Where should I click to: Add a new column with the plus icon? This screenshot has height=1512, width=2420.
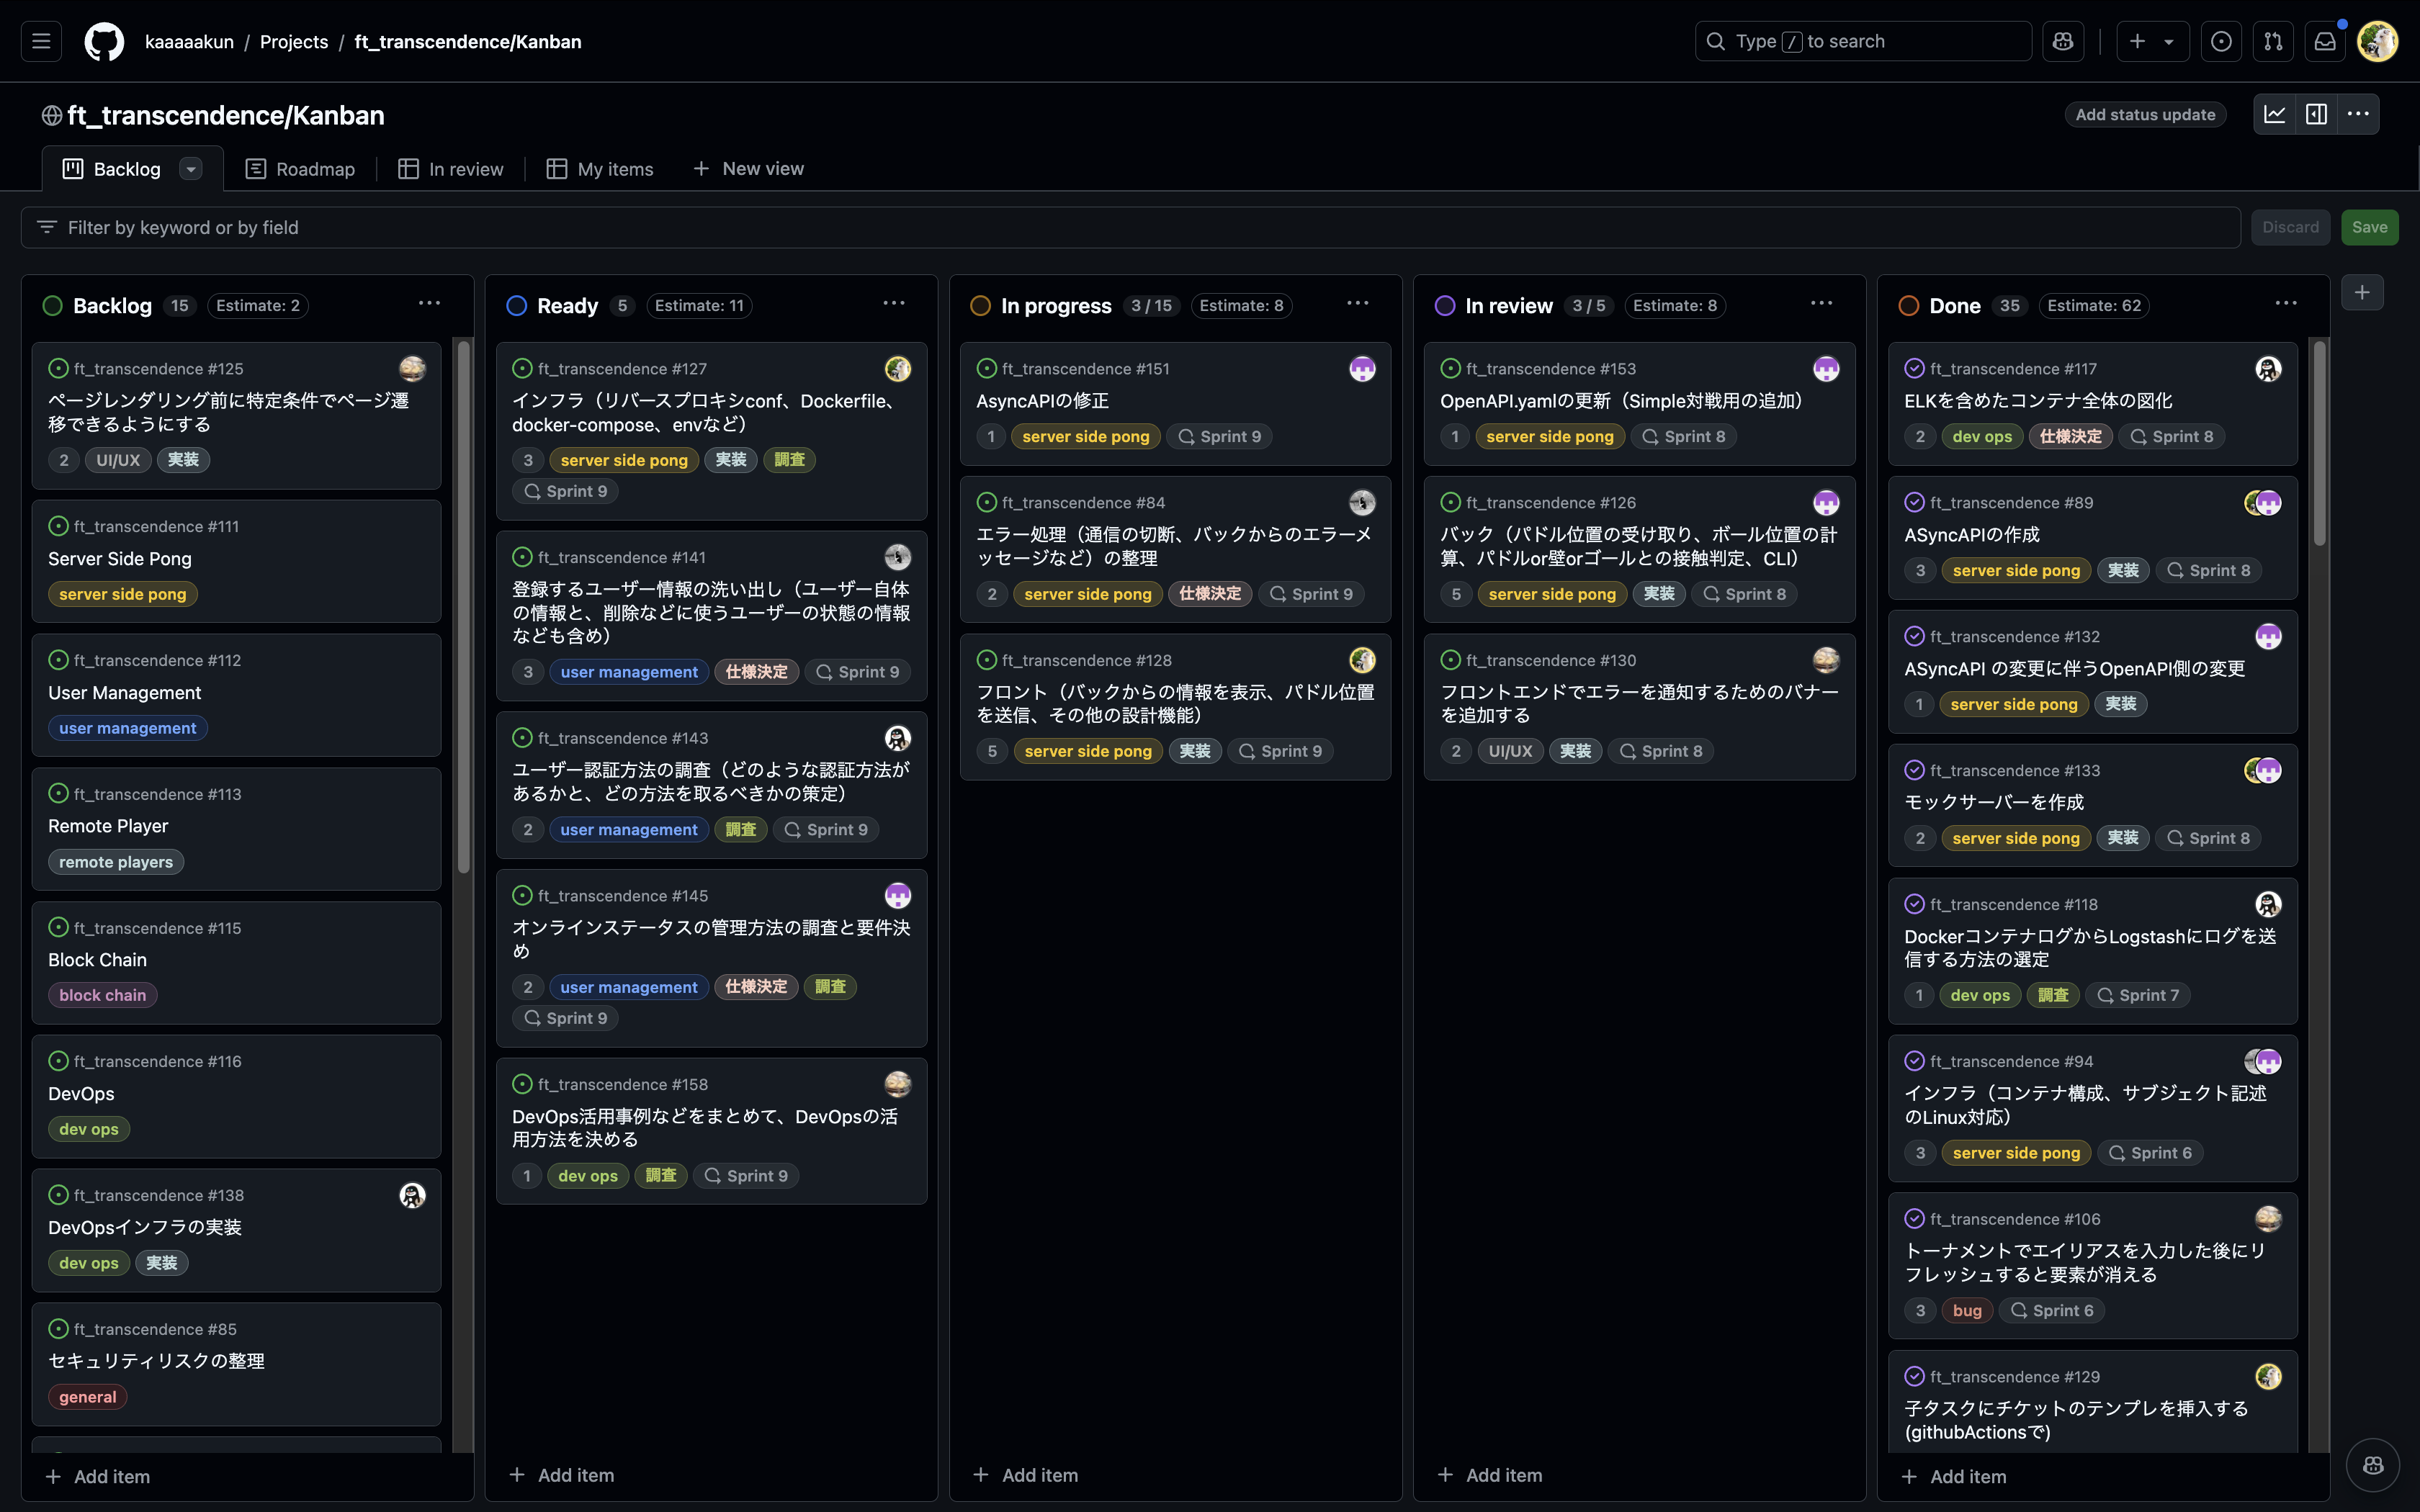(x=2362, y=291)
